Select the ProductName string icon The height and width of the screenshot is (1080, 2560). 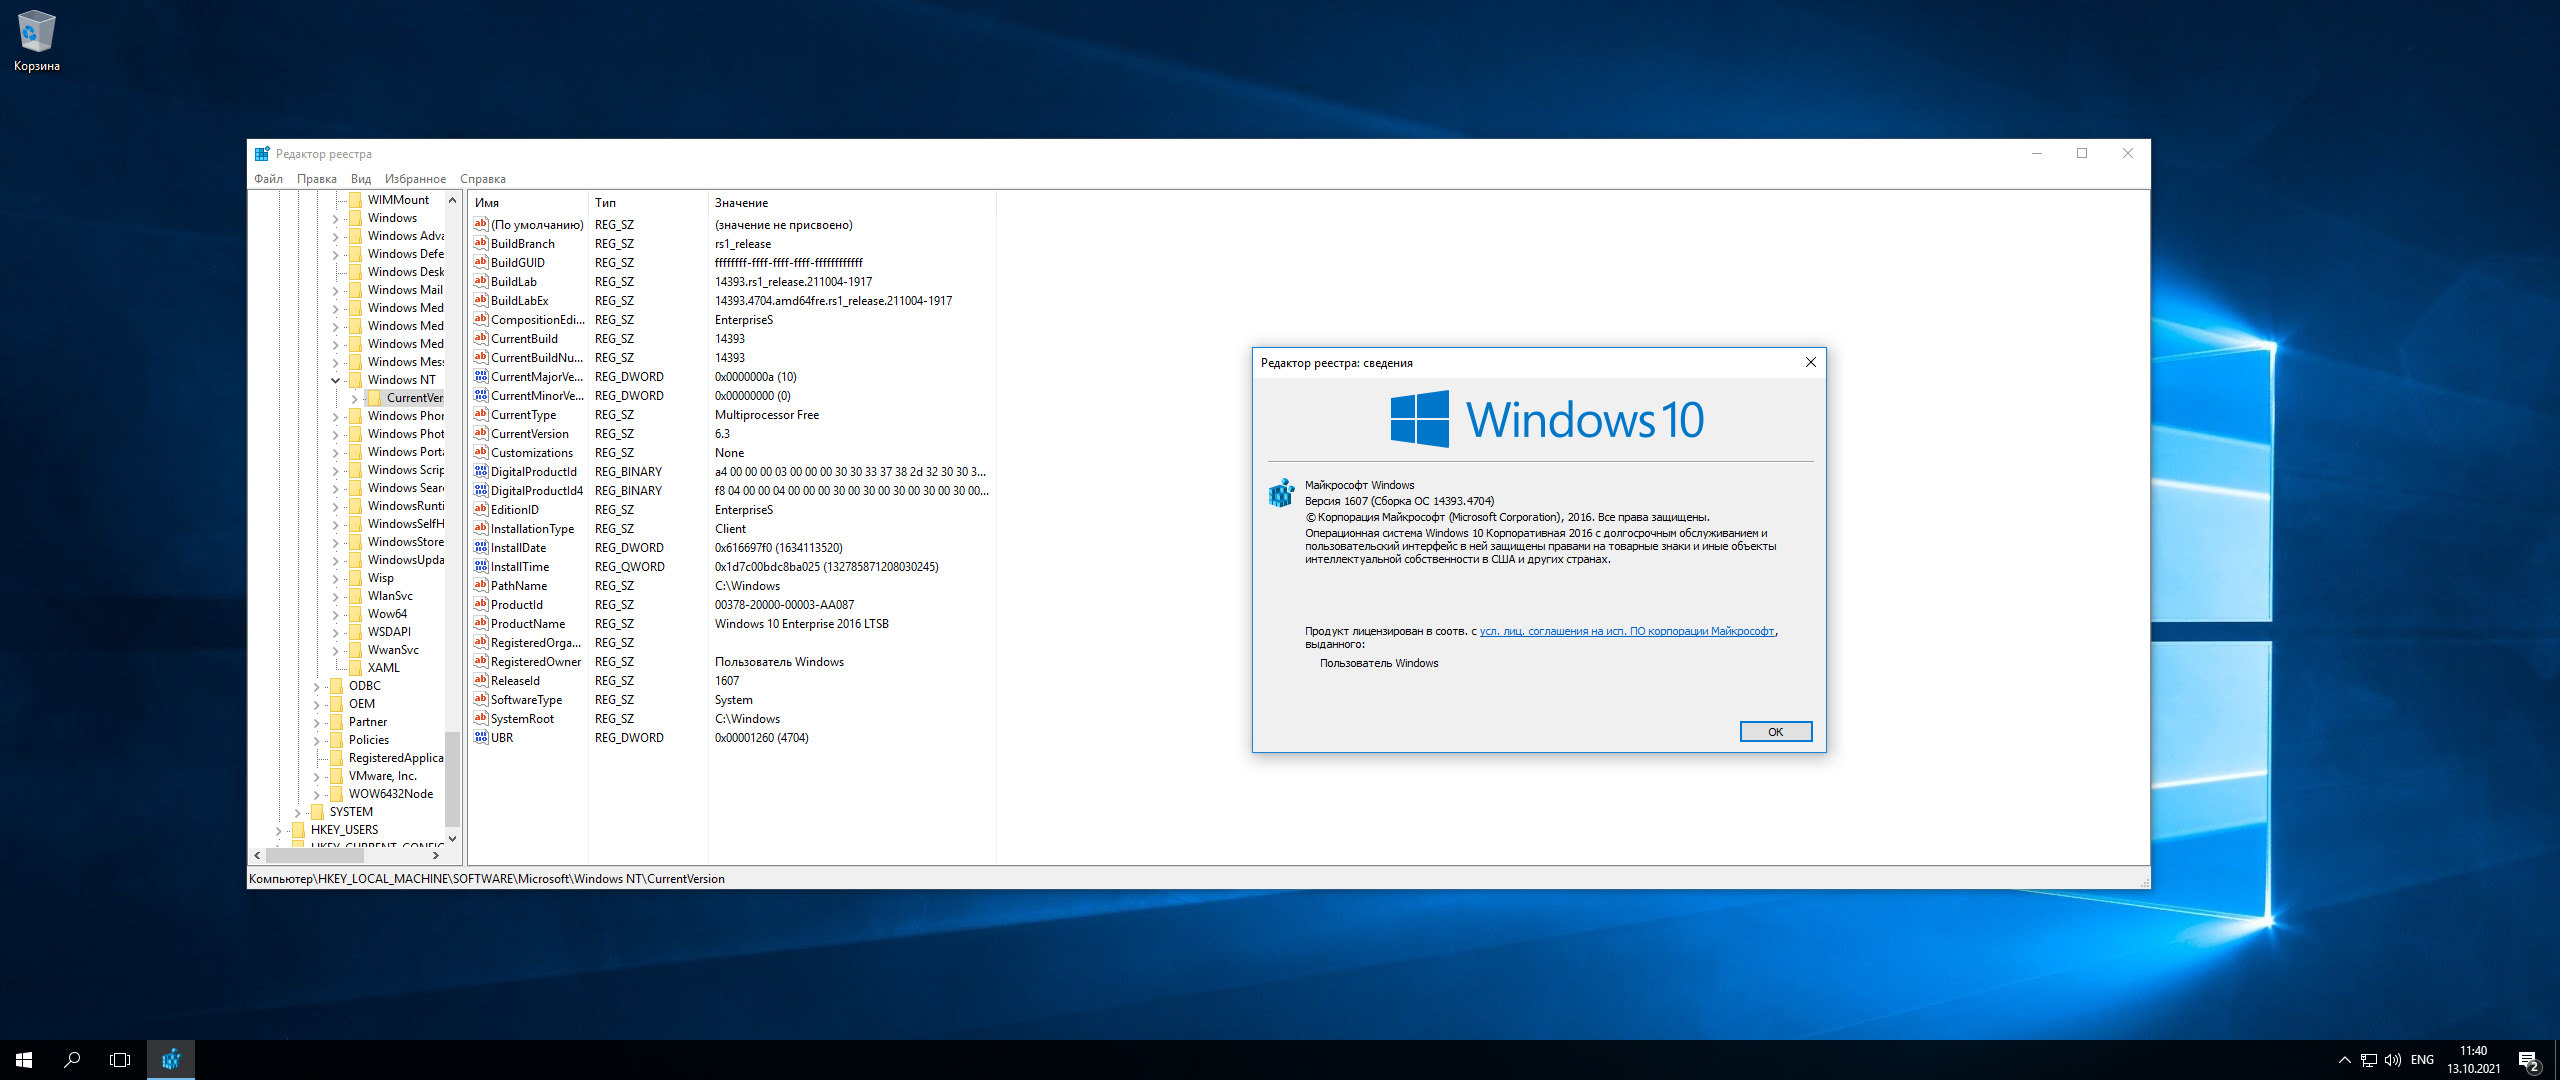coord(481,623)
